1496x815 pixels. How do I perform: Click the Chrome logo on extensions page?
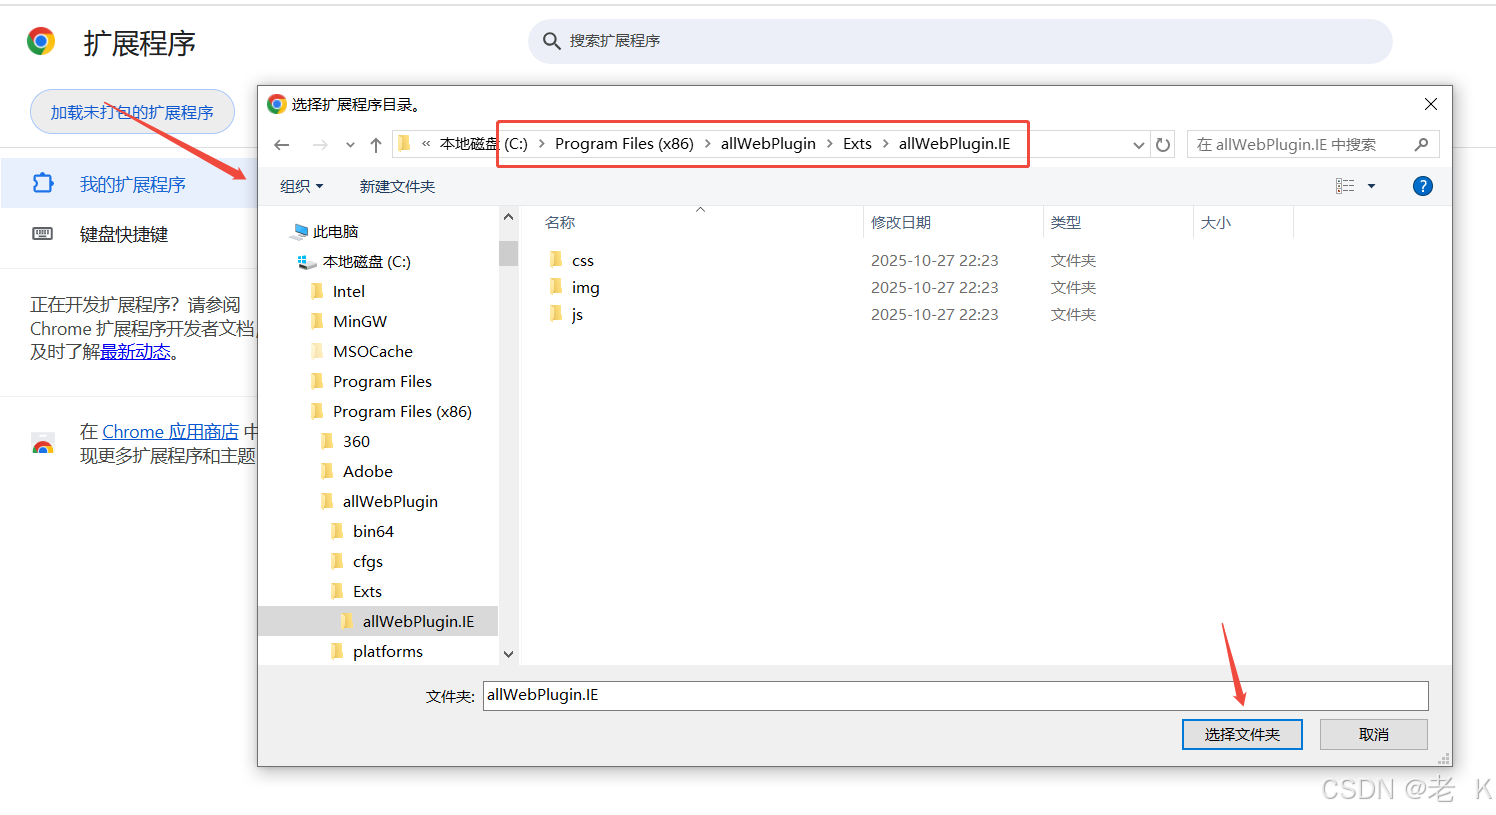(x=41, y=41)
